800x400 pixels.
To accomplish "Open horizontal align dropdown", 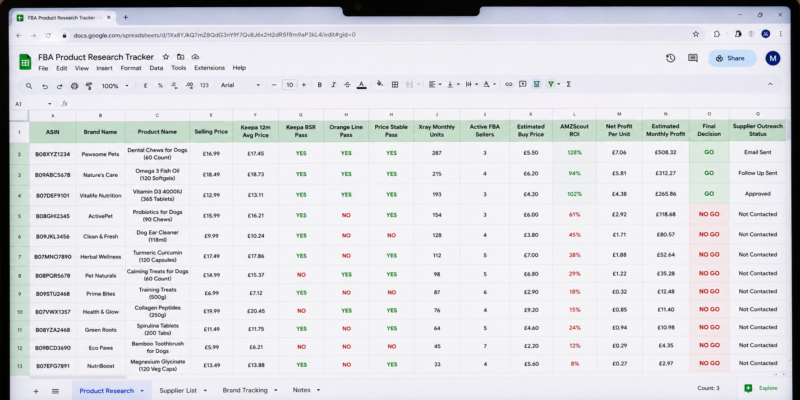I will 435,85.
